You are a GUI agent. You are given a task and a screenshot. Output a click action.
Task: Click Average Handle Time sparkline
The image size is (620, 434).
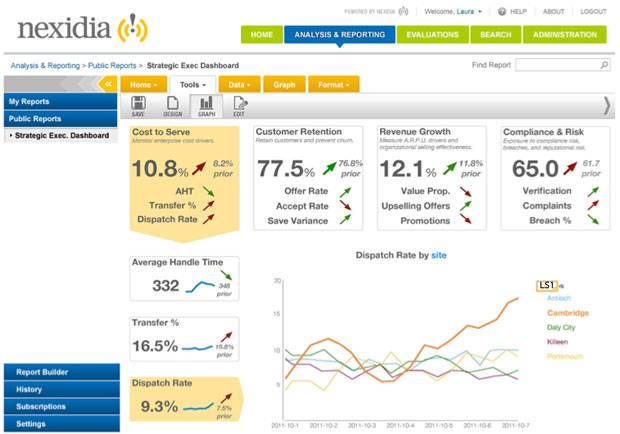[200, 286]
